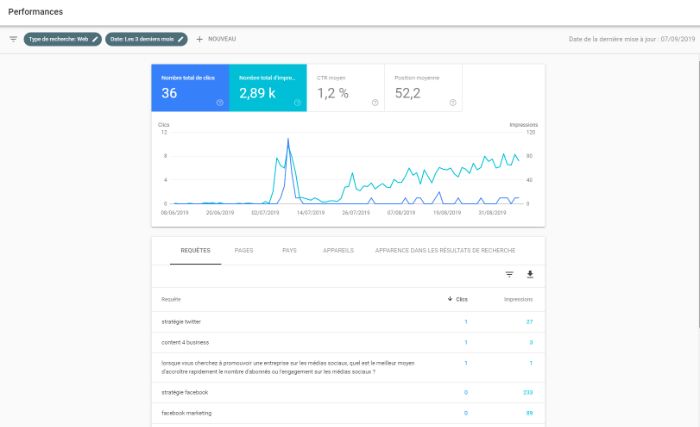This screenshot has height=427, width=700.
Task: Open the table filter icon above the query list
Action: pyautogui.click(x=509, y=274)
